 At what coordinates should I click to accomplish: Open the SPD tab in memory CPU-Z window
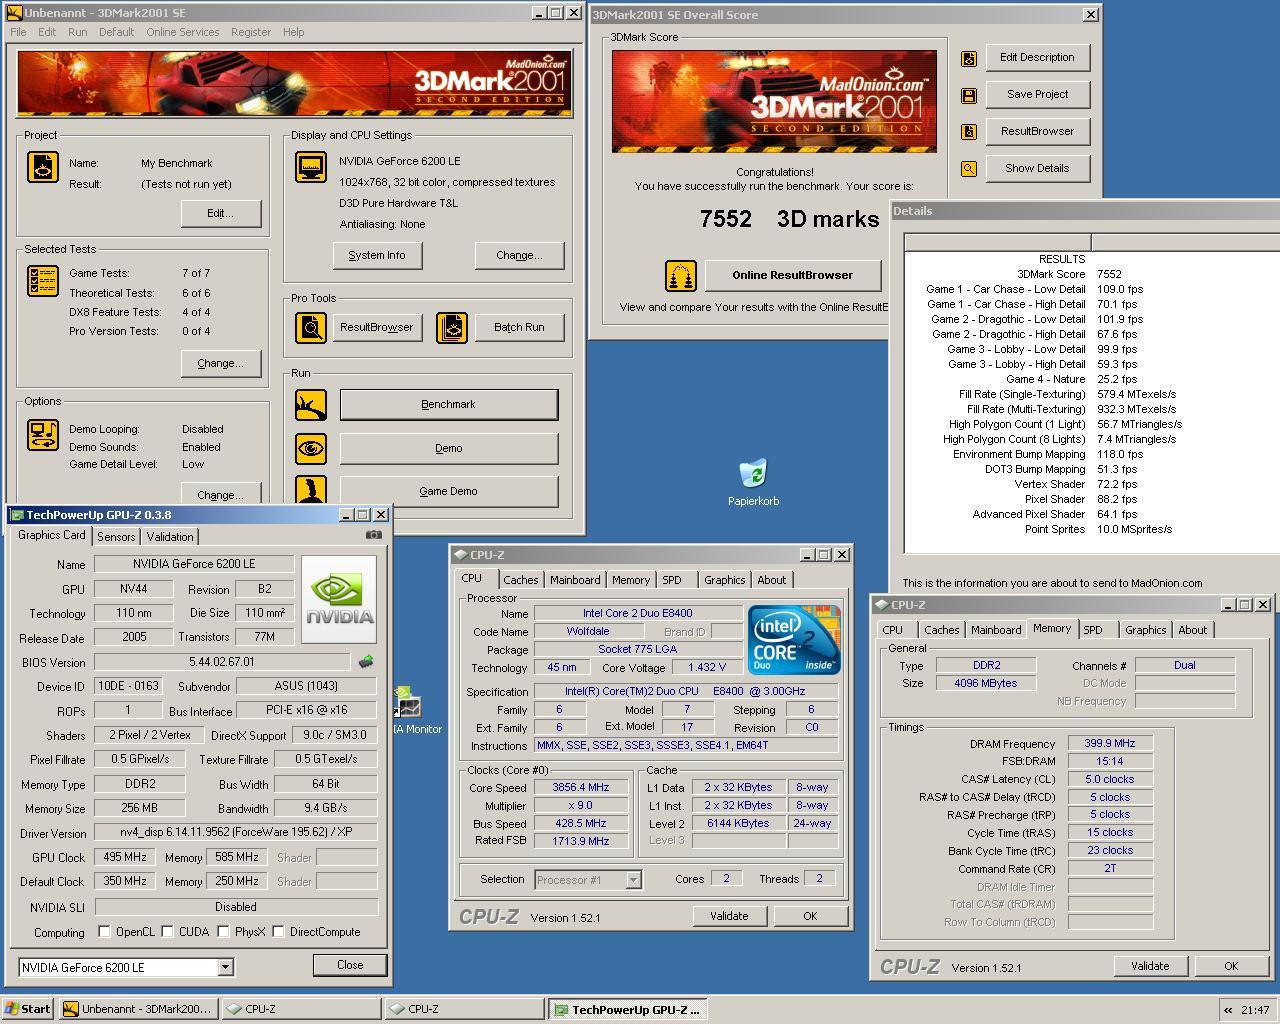point(1093,630)
